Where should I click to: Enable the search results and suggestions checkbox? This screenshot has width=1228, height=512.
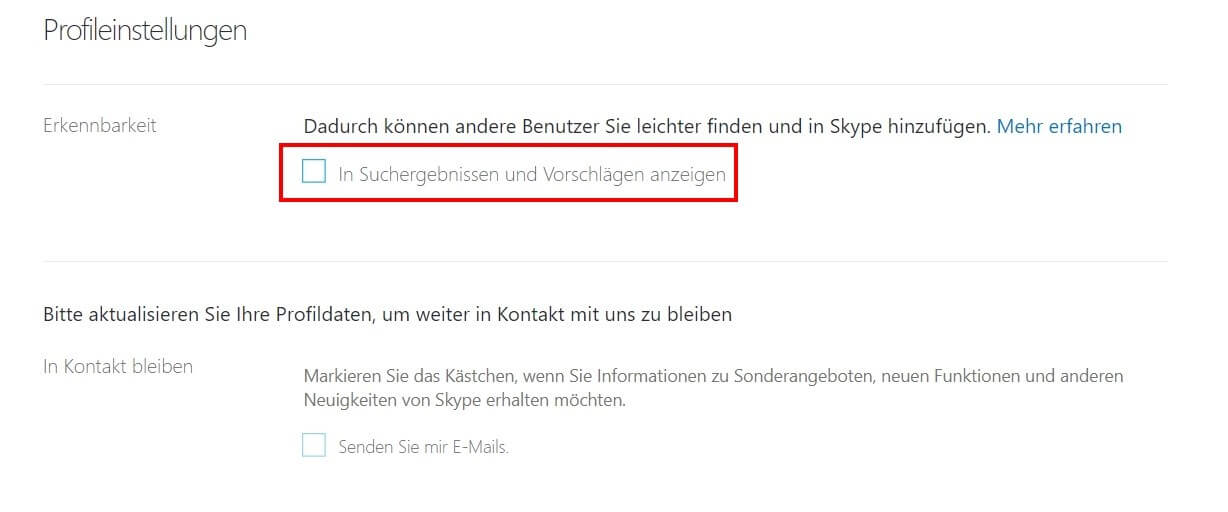click(x=314, y=172)
